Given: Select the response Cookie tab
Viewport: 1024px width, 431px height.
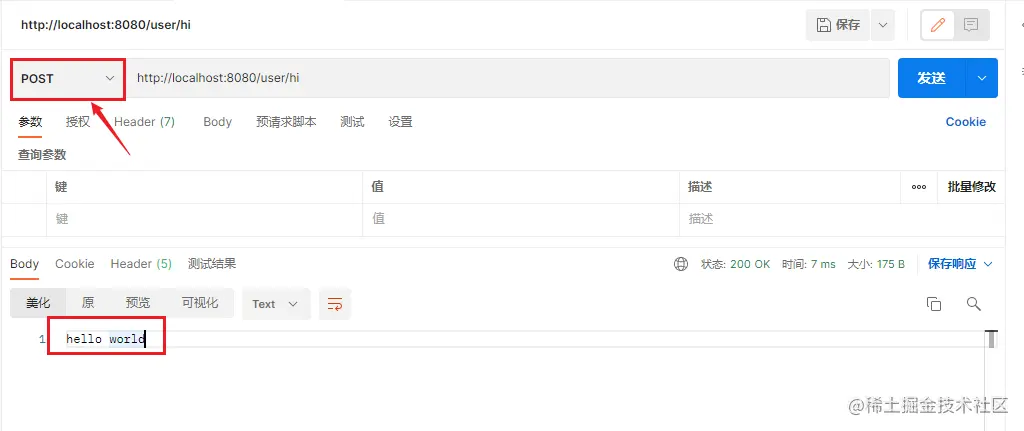Looking at the screenshot, I should point(74,264).
